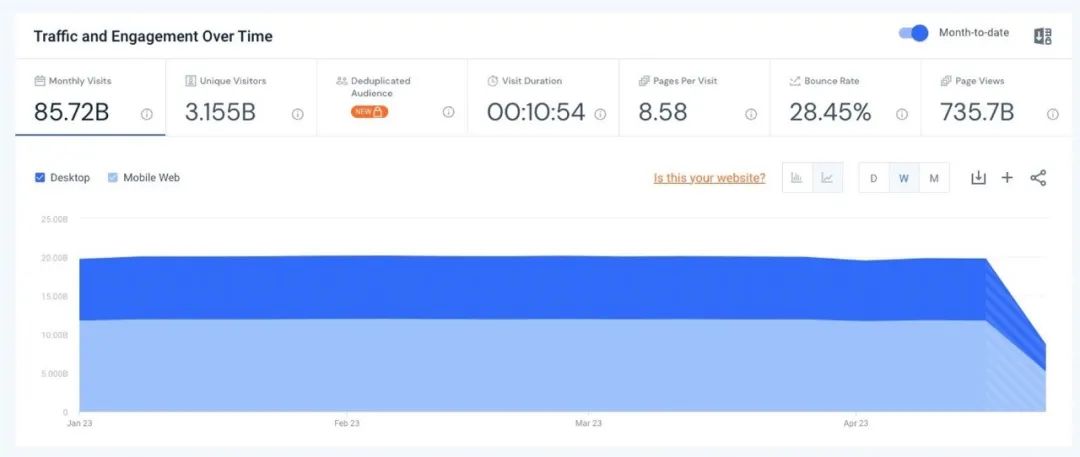The width and height of the screenshot is (1080, 457).
Task: Click the 20.00B y-axis label
Action: 54,258
